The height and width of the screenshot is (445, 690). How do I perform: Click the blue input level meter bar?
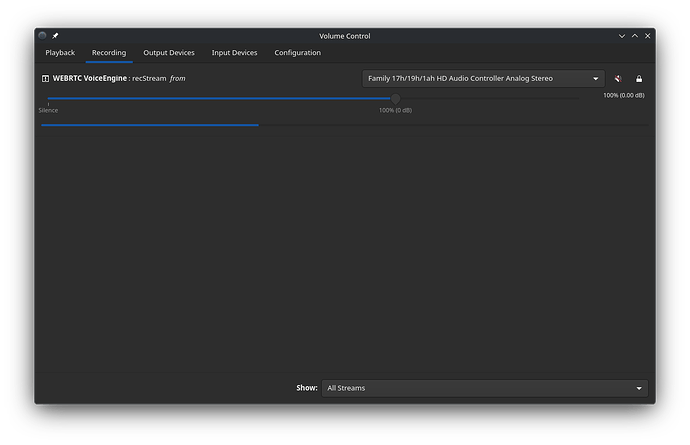150,125
